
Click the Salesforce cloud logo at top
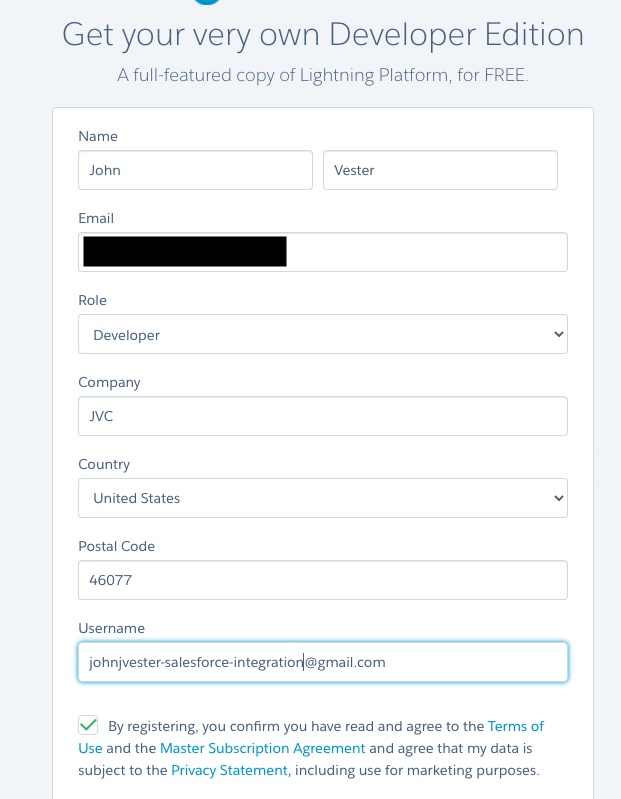click(x=206, y=3)
